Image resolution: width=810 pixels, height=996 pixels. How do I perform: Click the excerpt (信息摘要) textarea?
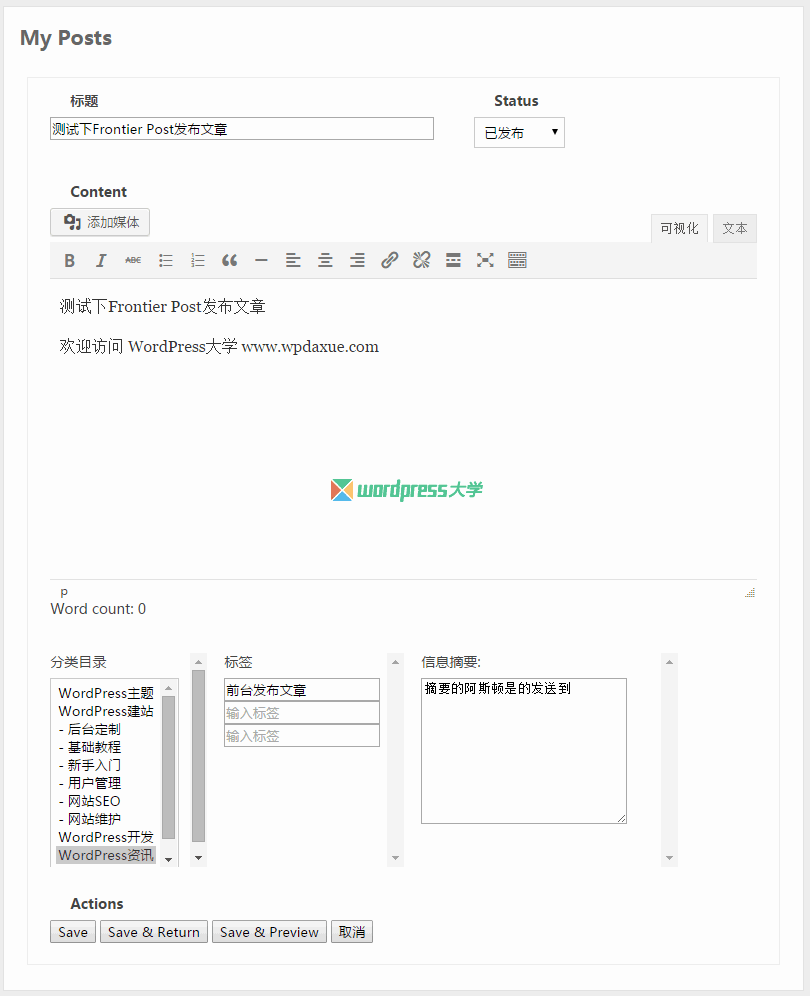(x=523, y=751)
